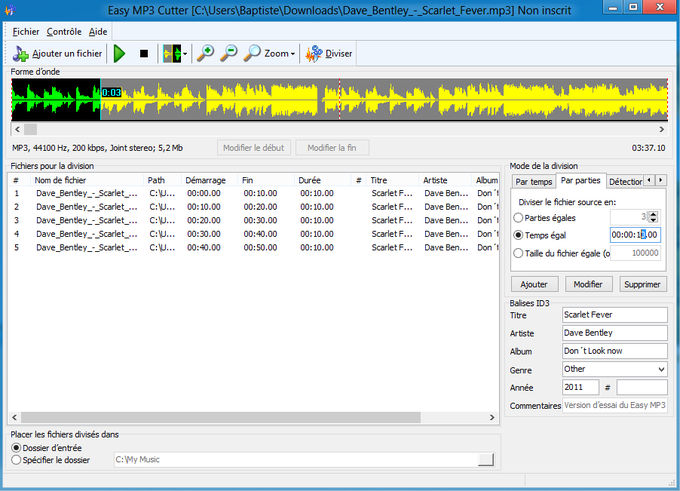Switch to the Détection tab
Screen dimensions: 680x491
click(x=625, y=182)
